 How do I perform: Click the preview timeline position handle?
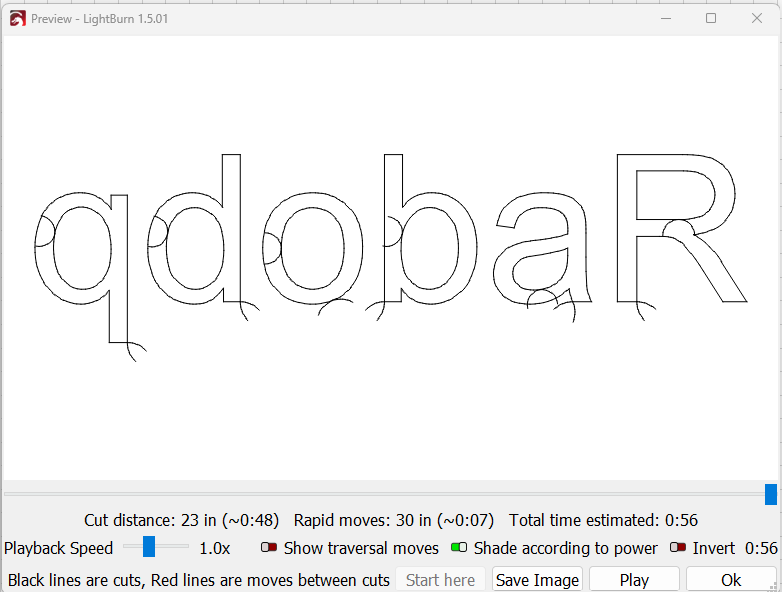coord(771,494)
